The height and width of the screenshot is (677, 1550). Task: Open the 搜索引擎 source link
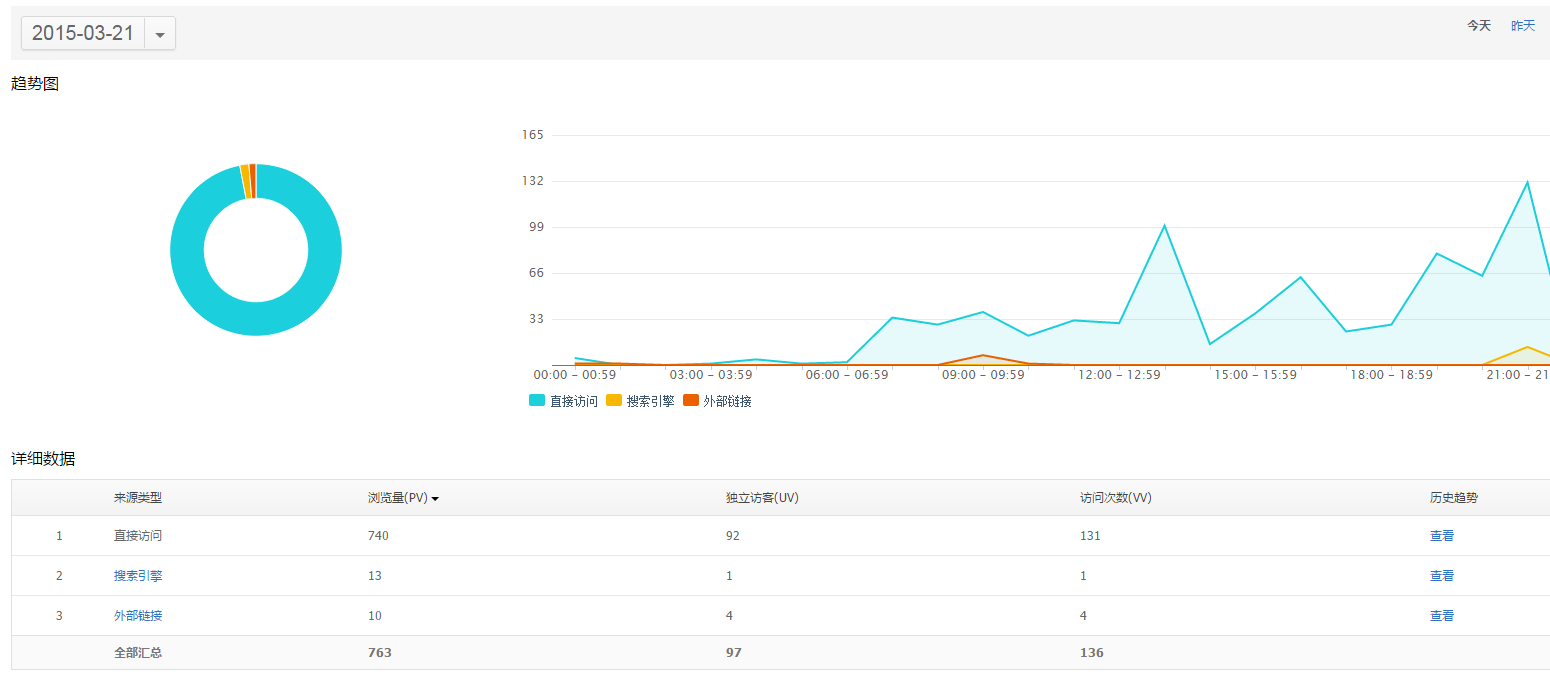click(x=138, y=576)
